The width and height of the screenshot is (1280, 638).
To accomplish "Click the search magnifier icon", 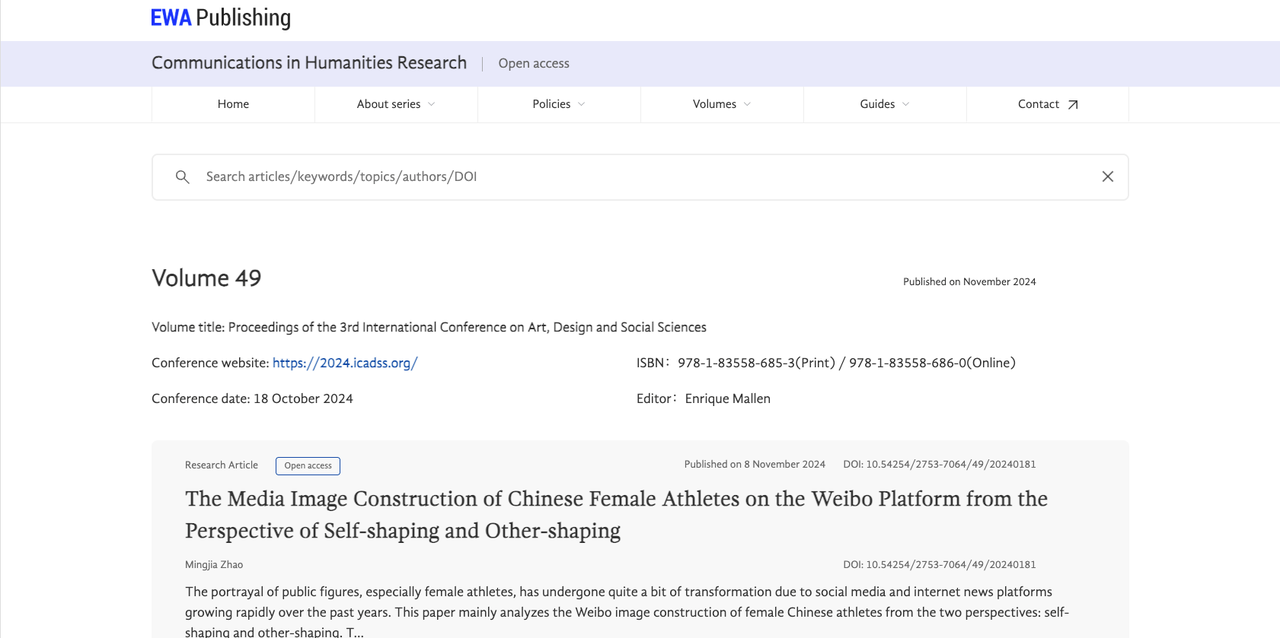I will (182, 177).
